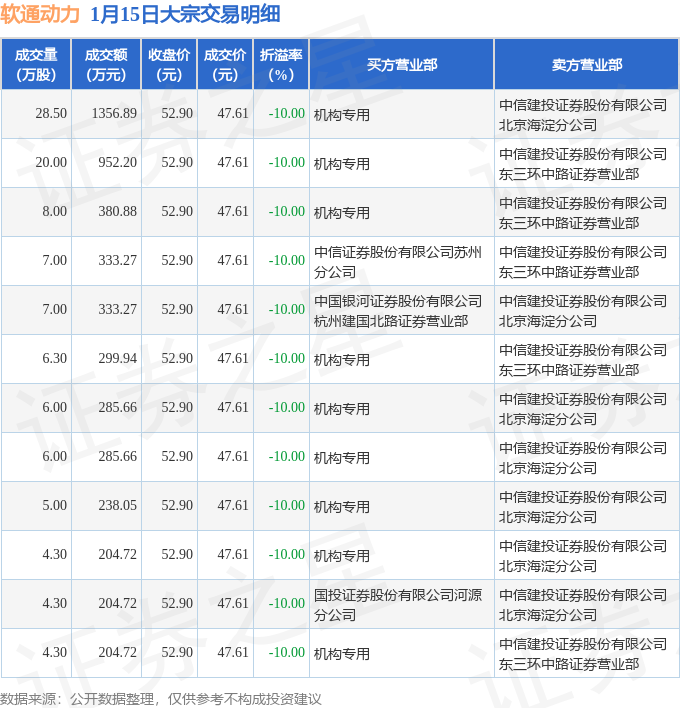The height and width of the screenshot is (708, 680).
Task: Click 52.90 closing price in 6.30 row
Action: point(177,359)
